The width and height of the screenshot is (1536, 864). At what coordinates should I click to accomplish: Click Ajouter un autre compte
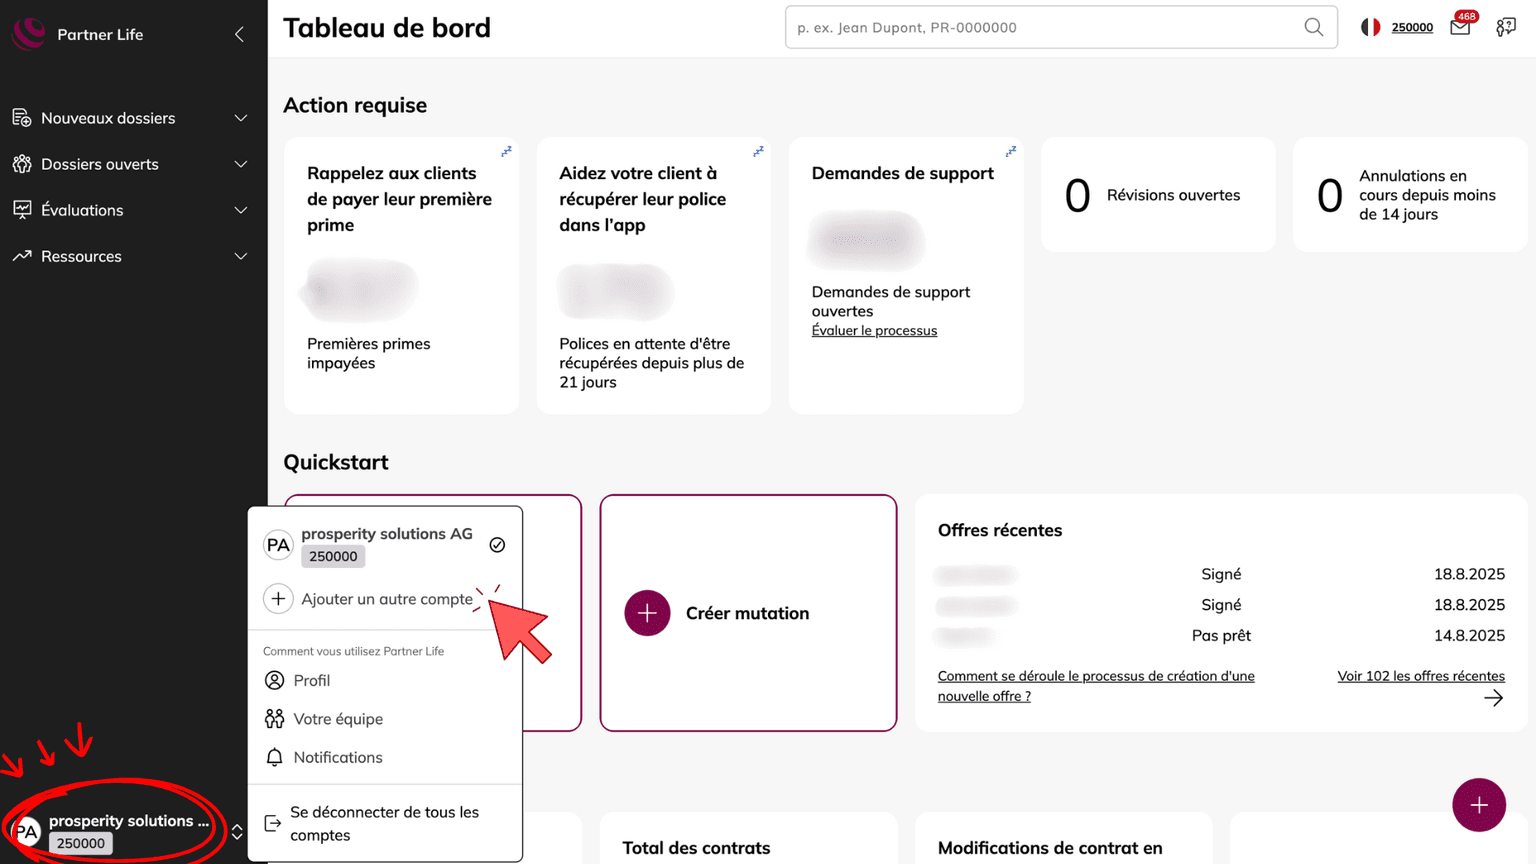pyautogui.click(x=386, y=599)
